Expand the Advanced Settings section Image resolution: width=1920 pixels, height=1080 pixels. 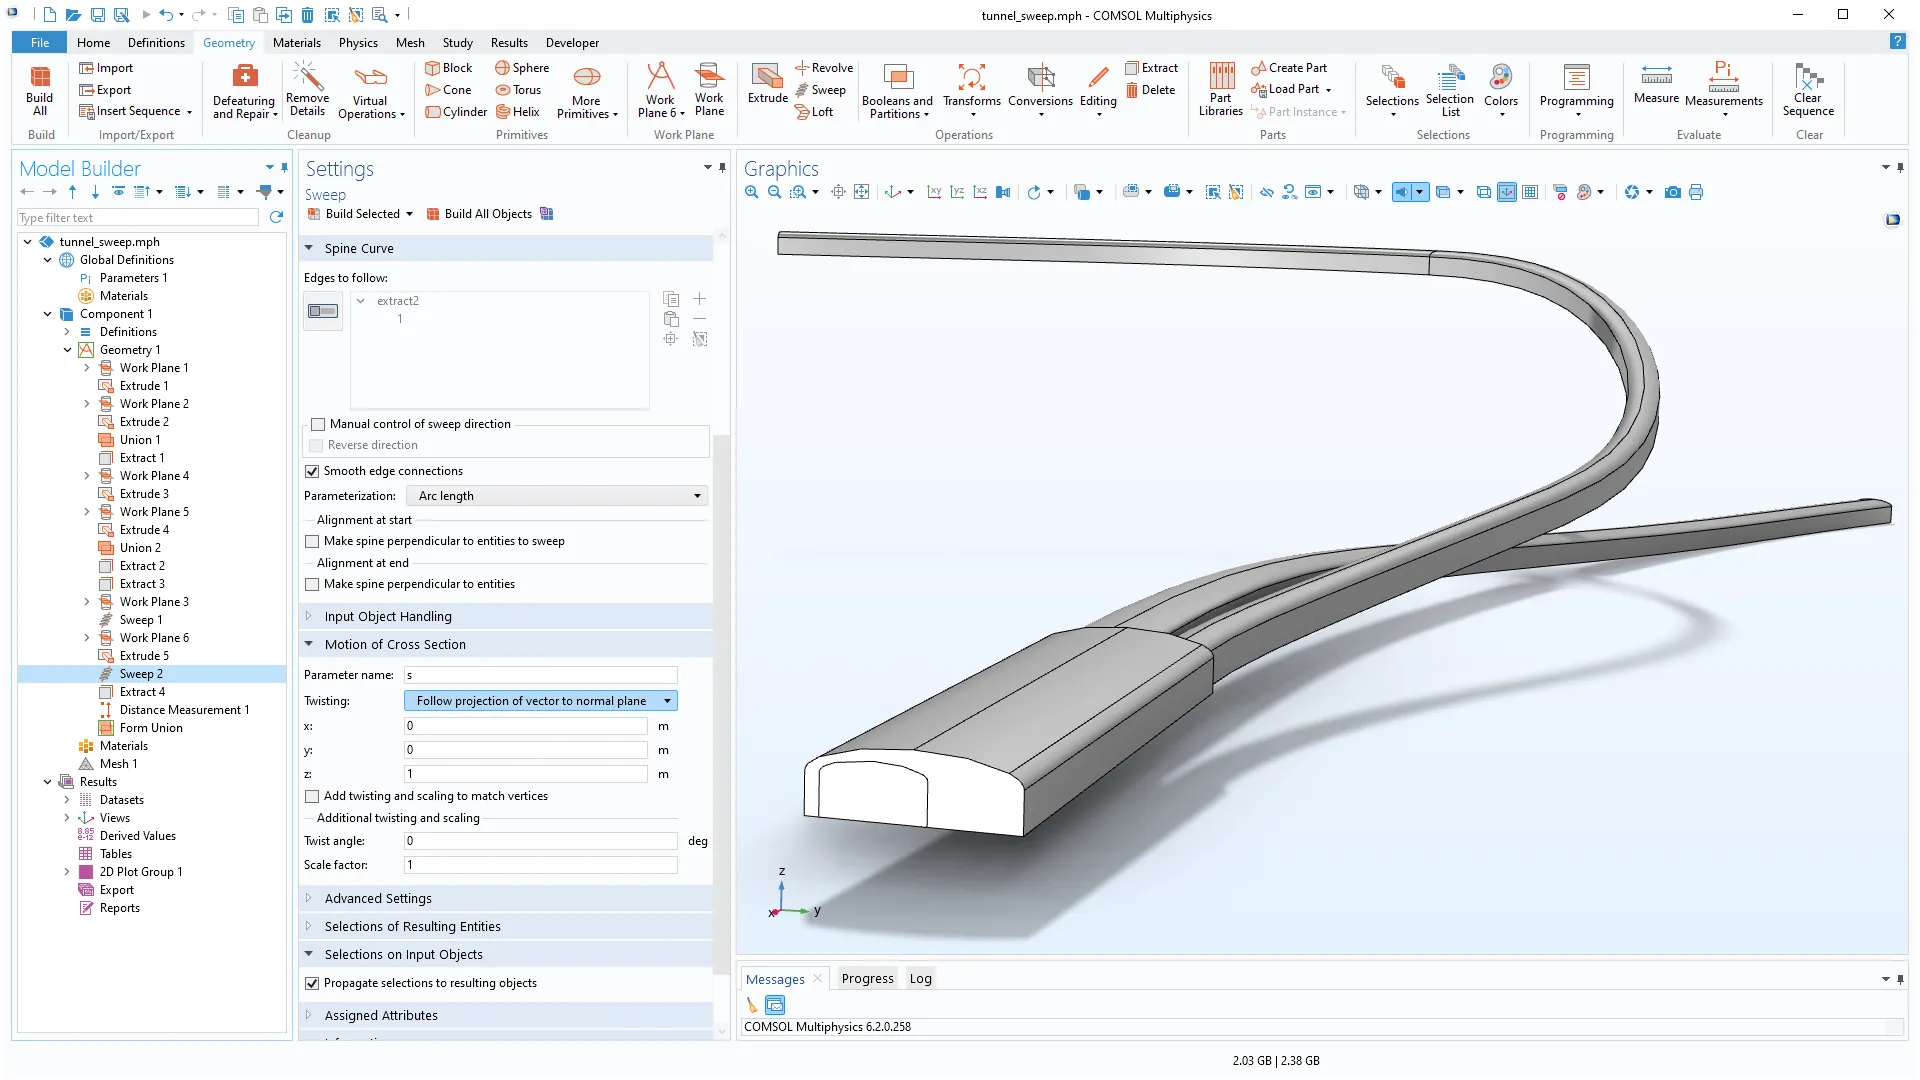(x=378, y=899)
